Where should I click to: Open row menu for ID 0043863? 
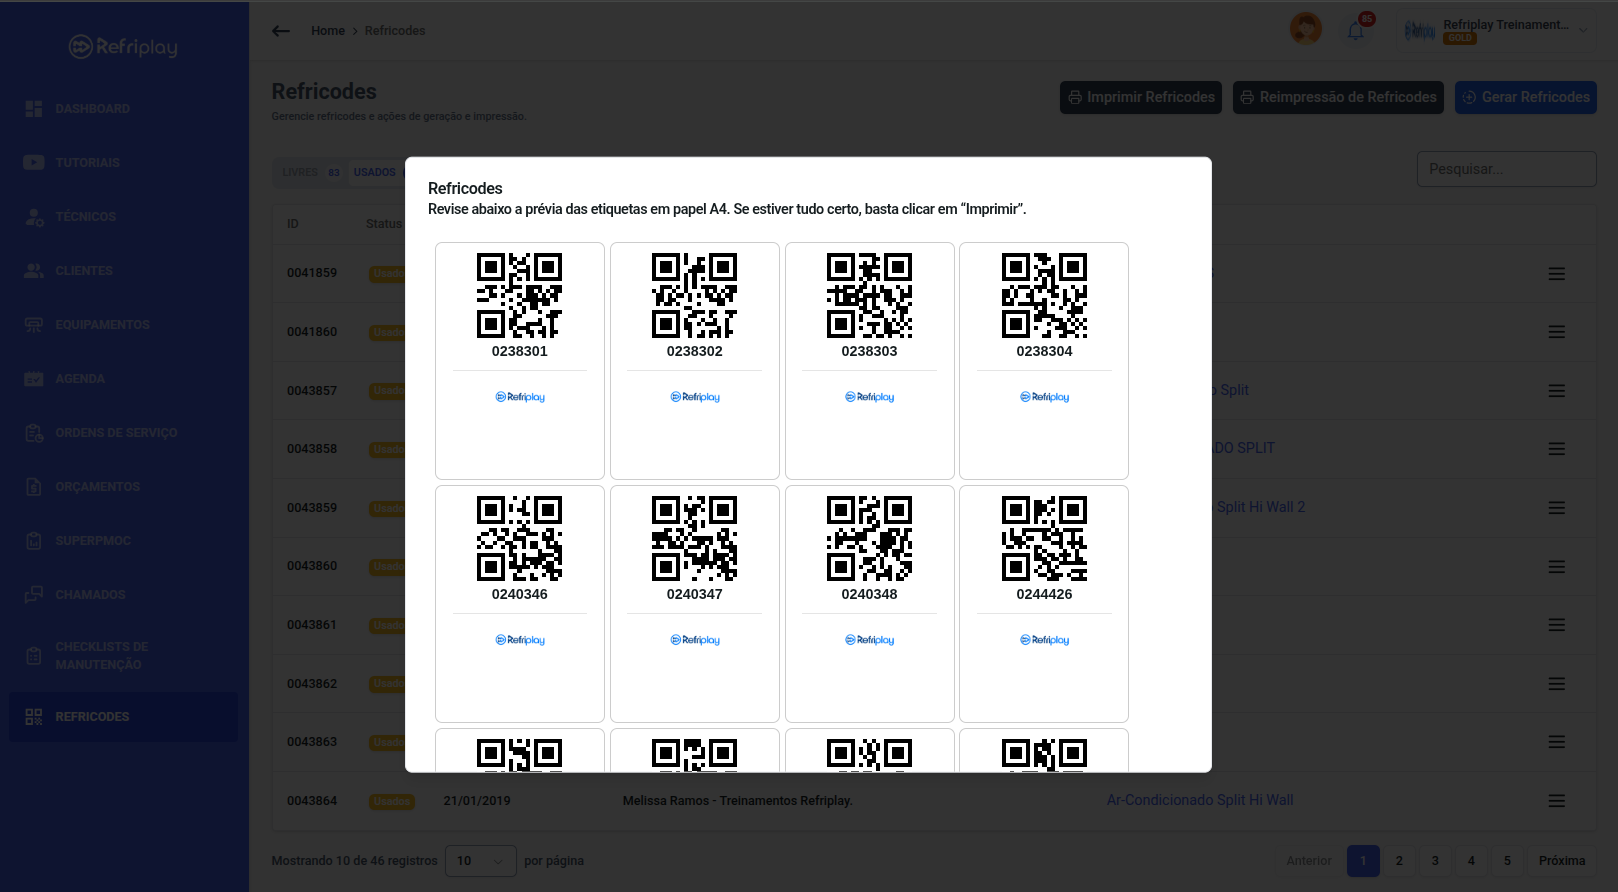[x=1557, y=742]
